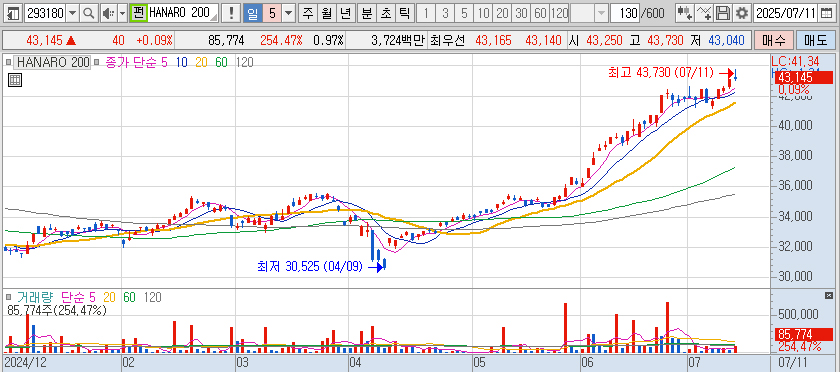Click volume ratio 254.47% in quote bar
840x372 pixels.
(281, 40)
